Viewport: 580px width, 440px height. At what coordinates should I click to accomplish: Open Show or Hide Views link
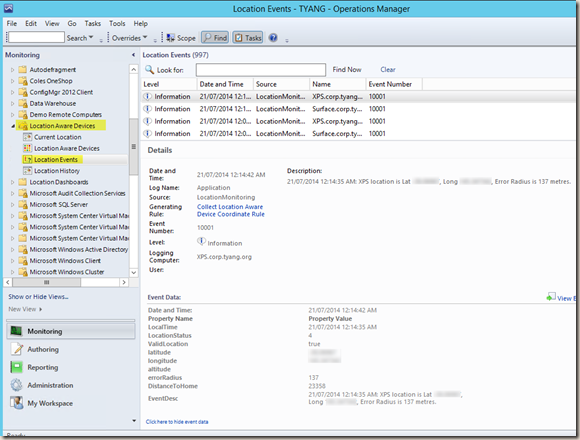click(38, 297)
